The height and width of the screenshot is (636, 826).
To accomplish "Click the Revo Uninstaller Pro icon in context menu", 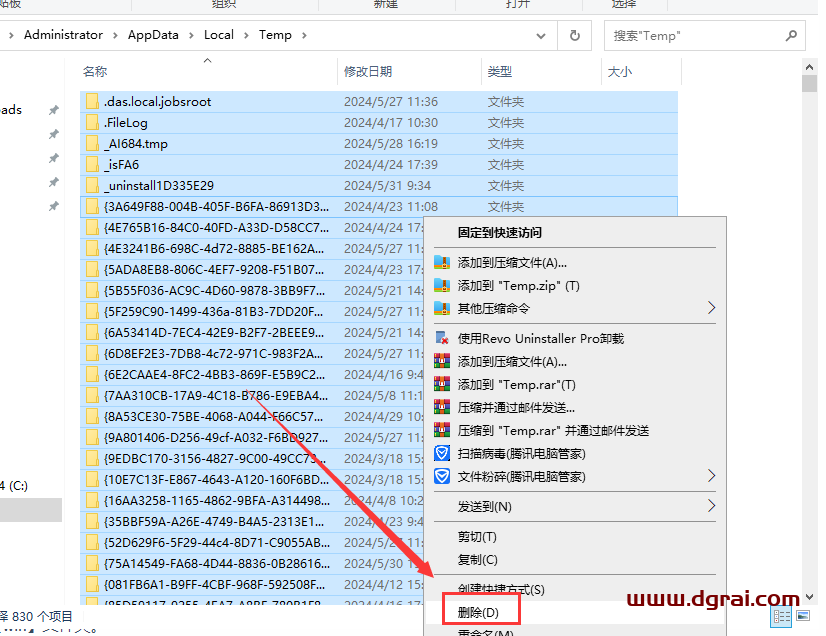I will coord(442,339).
